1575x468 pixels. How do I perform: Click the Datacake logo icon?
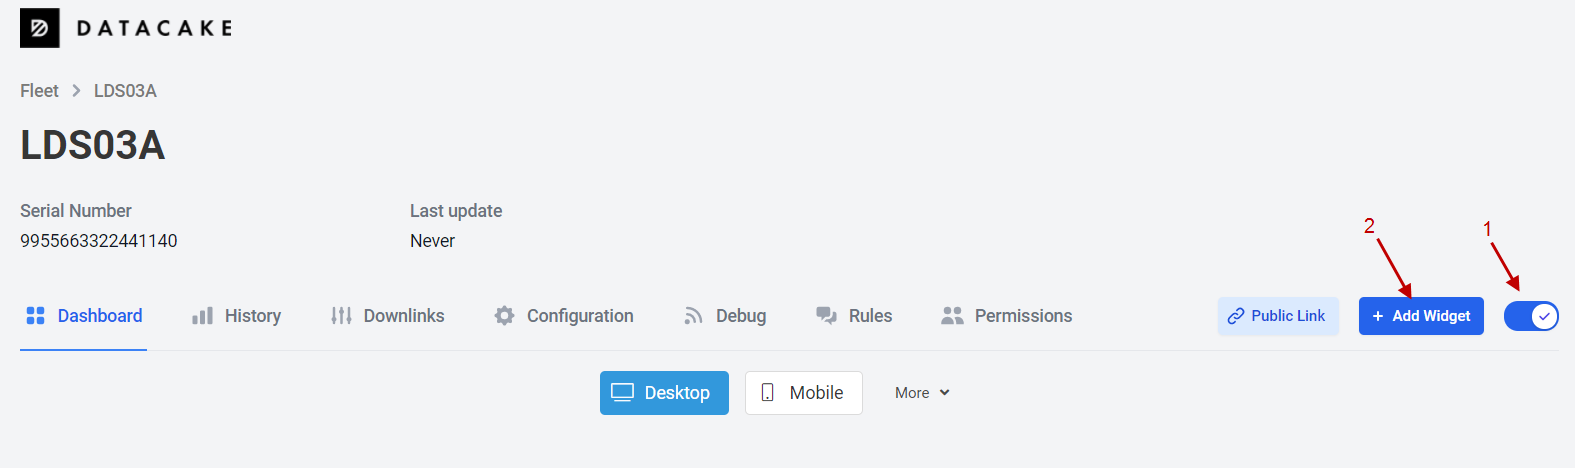pyautogui.click(x=40, y=28)
